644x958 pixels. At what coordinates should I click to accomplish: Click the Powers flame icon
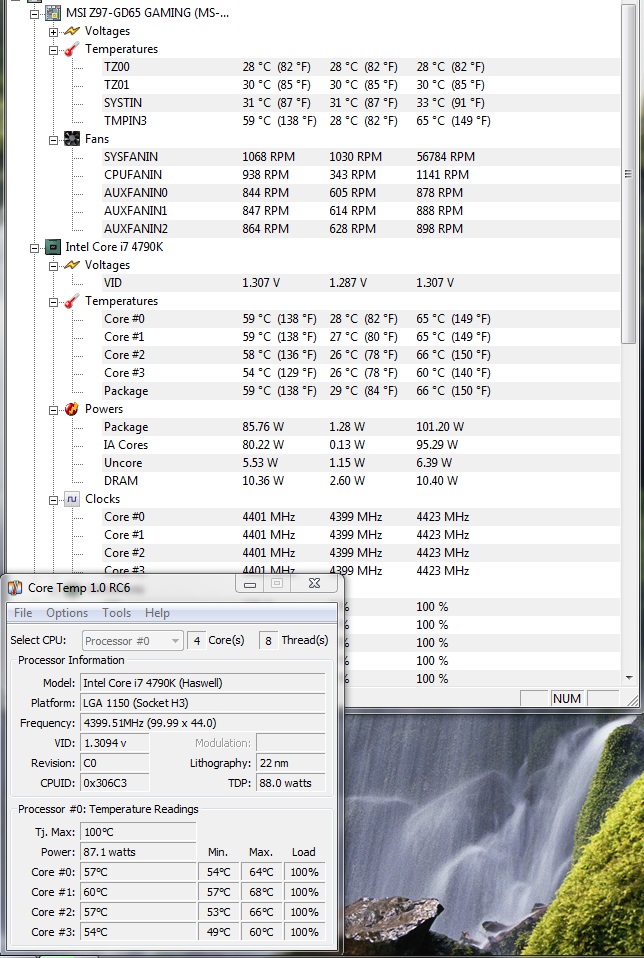tap(72, 409)
